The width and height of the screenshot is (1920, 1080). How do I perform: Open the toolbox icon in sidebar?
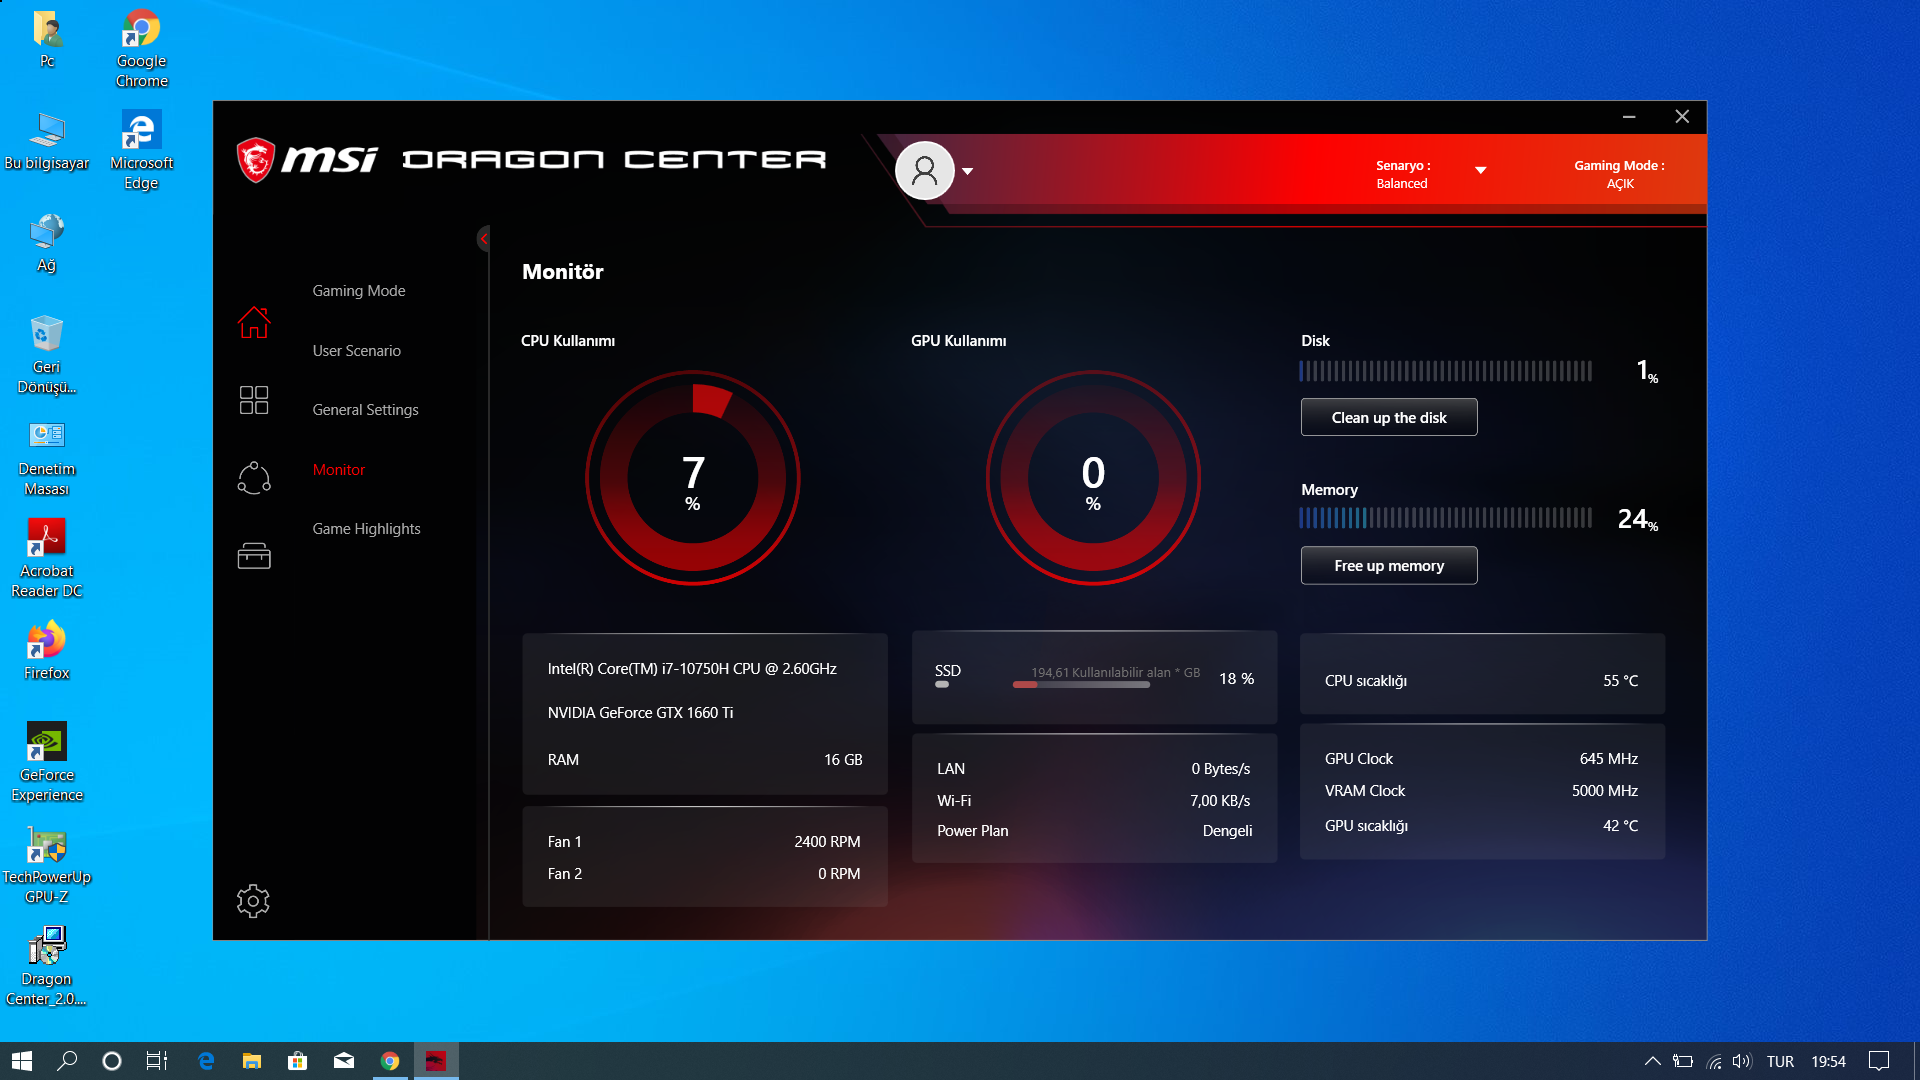[254, 556]
